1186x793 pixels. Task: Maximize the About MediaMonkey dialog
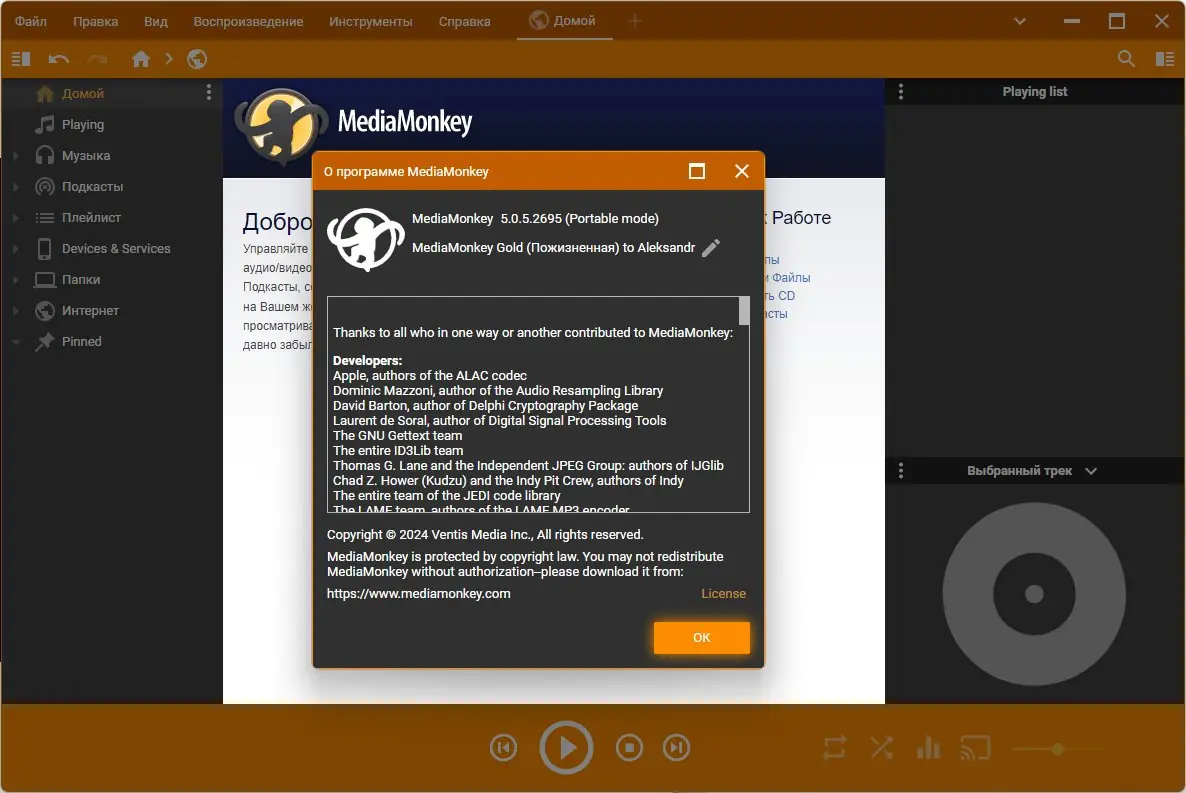pos(697,171)
